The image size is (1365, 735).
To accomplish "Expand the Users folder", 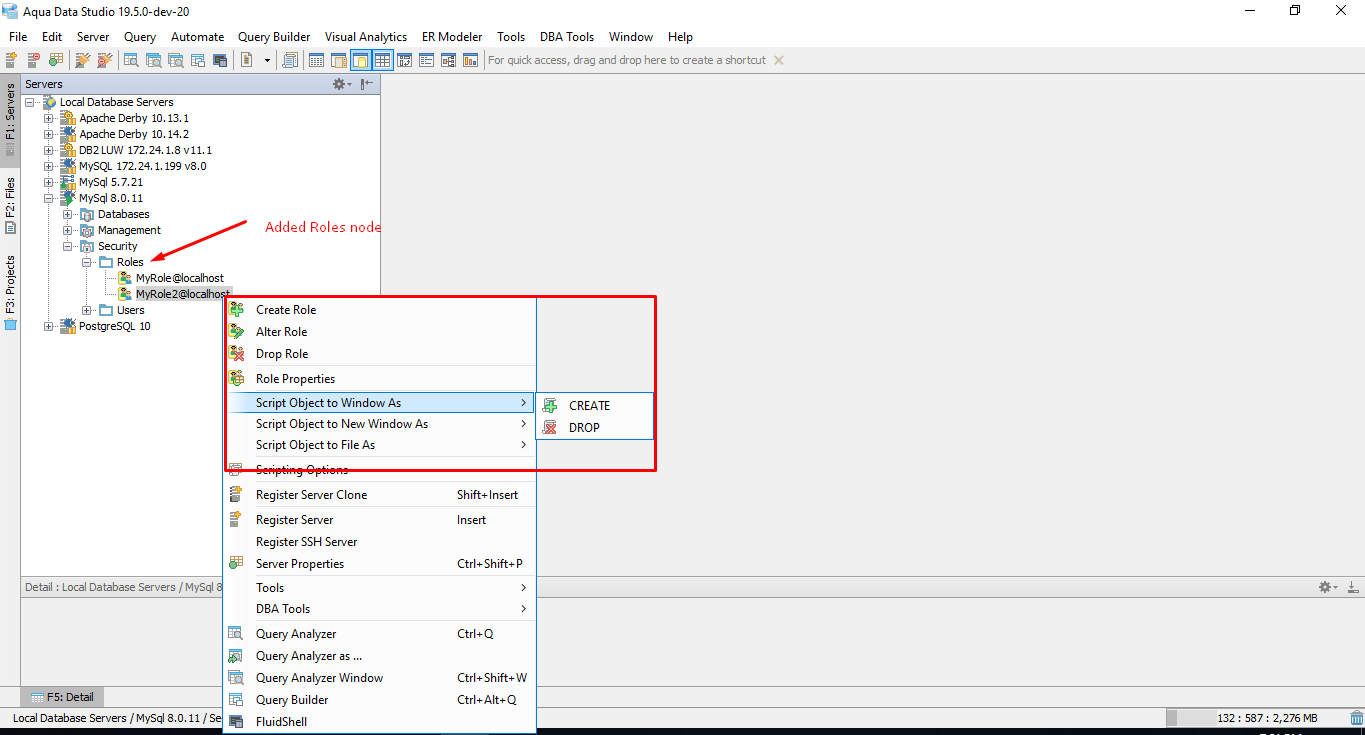I will click(86, 310).
